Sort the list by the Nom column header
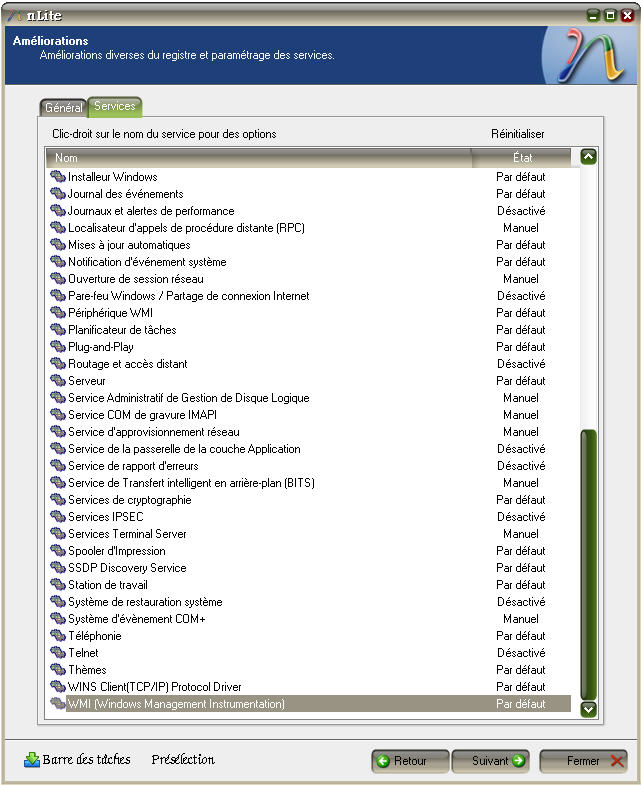Image resolution: width=641 pixels, height=785 pixels. pyautogui.click(x=258, y=158)
